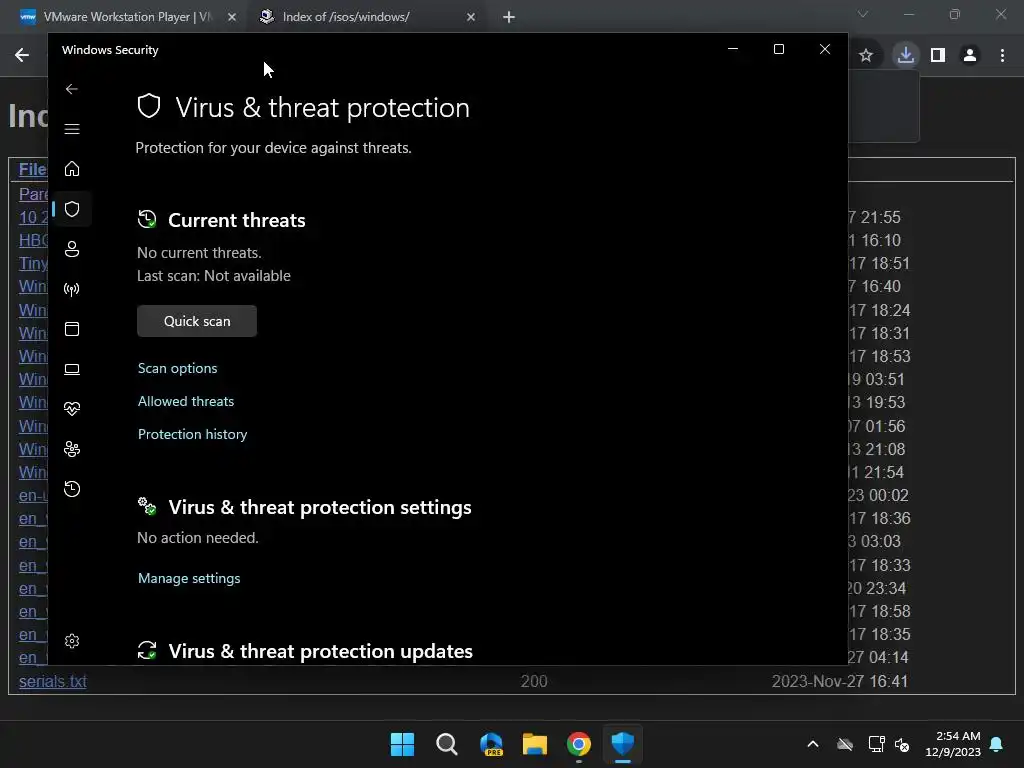Launch Microsoft Edge from taskbar
The width and height of the screenshot is (1024, 768).
tap(491, 744)
